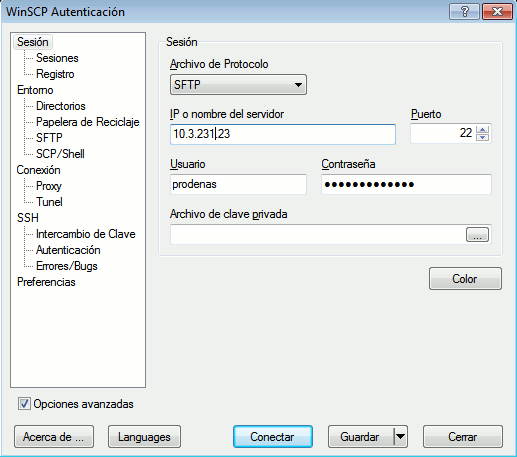Select the Preferencias tree item
This screenshot has height=457, width=517.
click(46, 282)
